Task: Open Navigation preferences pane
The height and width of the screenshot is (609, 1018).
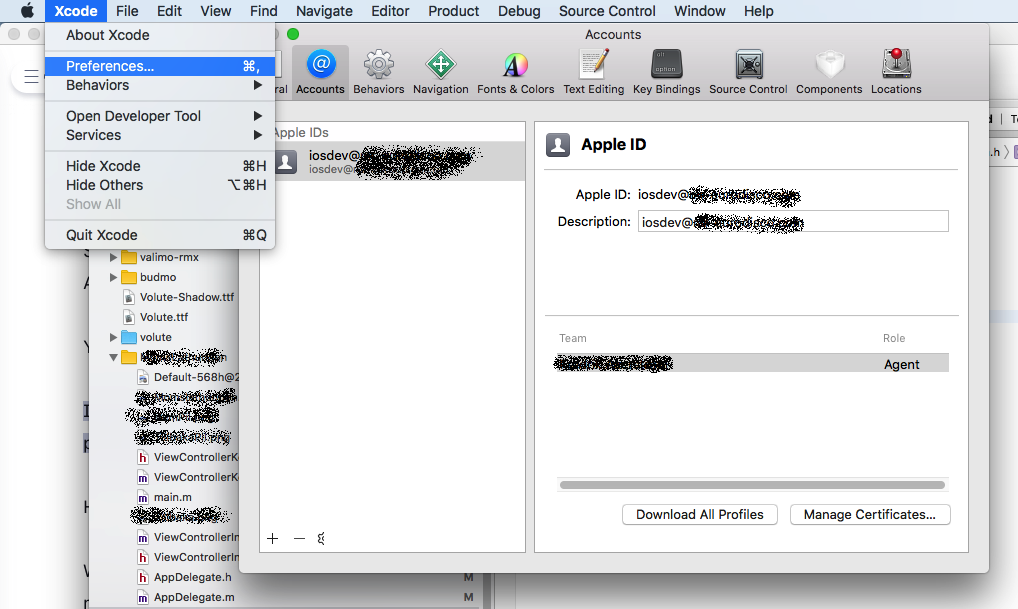Action: pyautogui.click(x=440, y=72)
